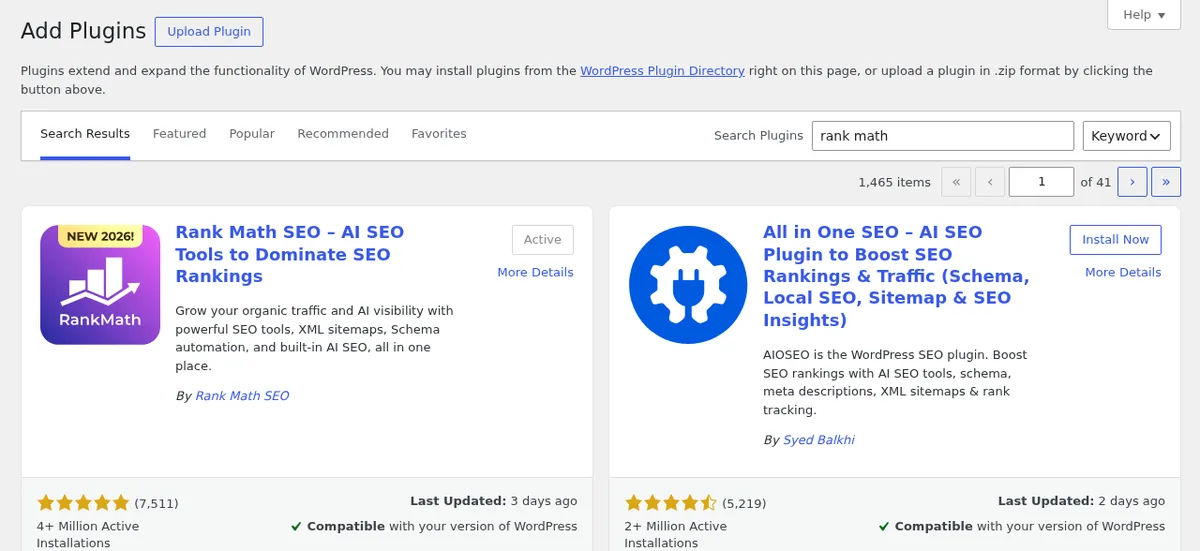Click the Rank Math plugin logo icon

click(x=100, y=285)
